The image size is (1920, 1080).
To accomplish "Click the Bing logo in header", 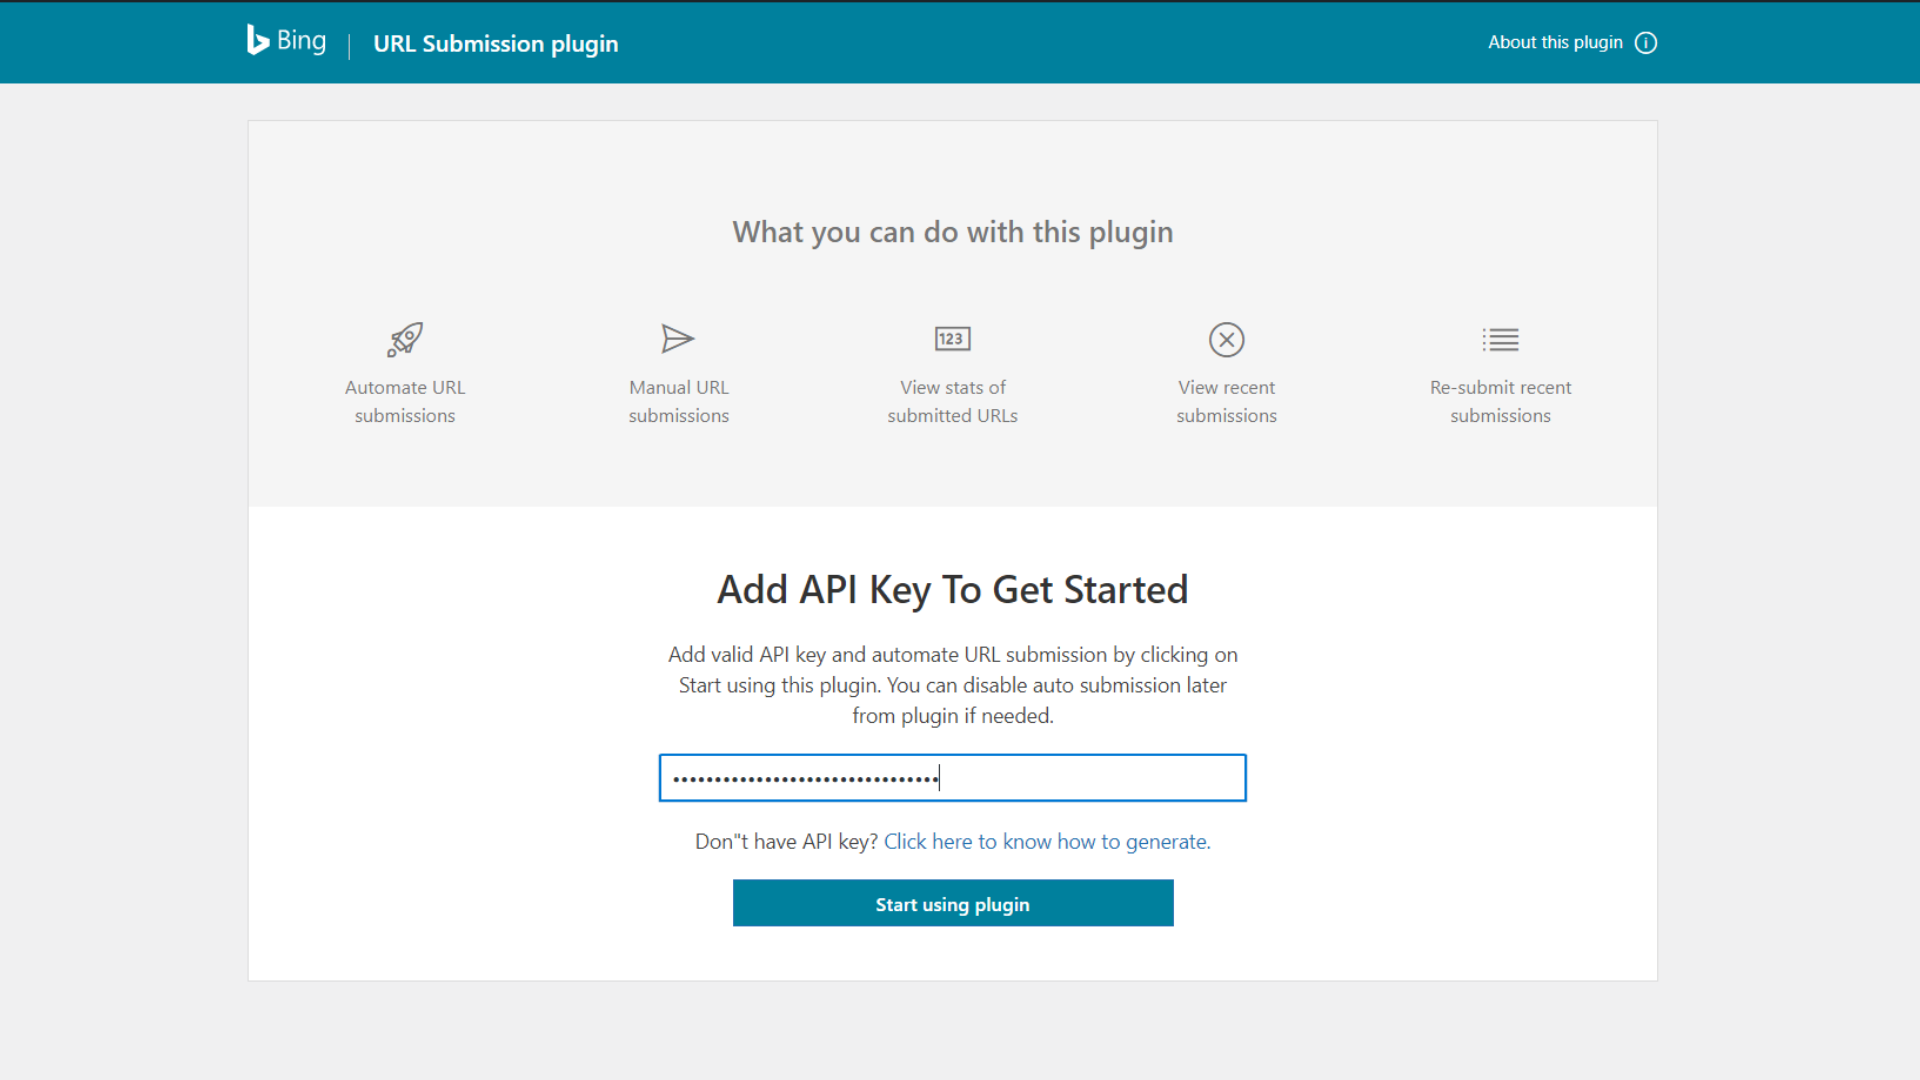I will point(258,40).
